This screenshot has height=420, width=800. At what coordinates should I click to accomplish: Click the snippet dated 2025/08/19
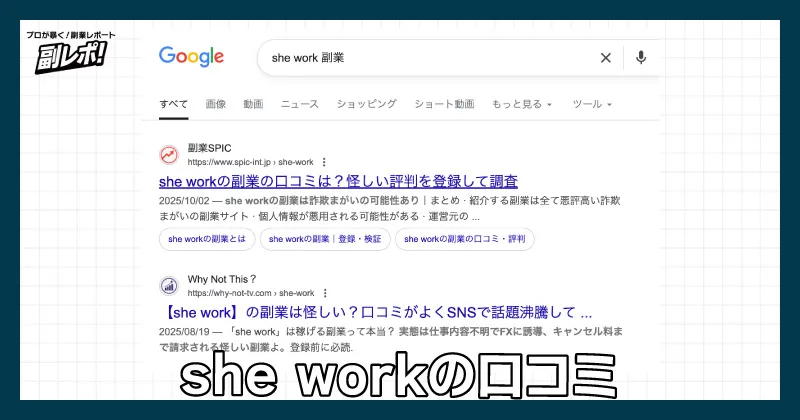(391, 339)
